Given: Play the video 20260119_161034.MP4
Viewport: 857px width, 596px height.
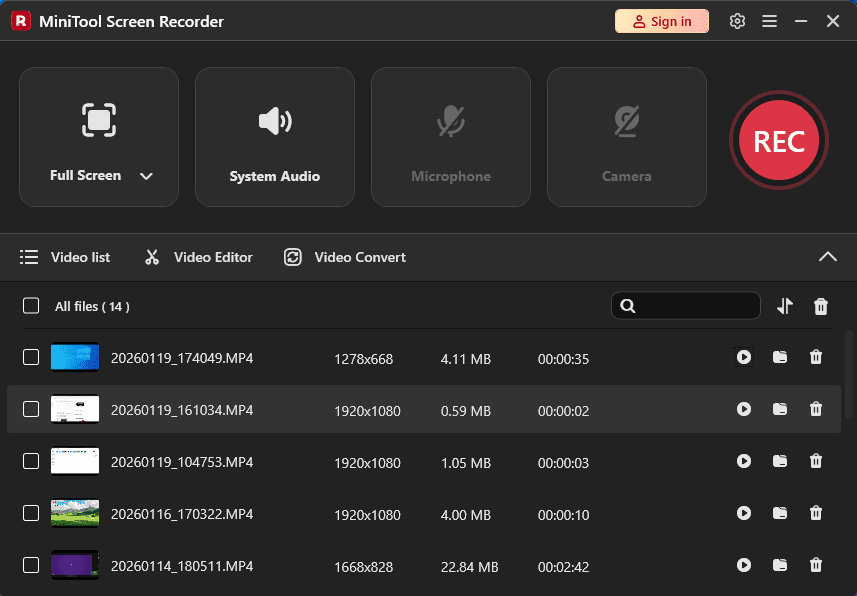Looking at the screenshot, I should (744, 409).
